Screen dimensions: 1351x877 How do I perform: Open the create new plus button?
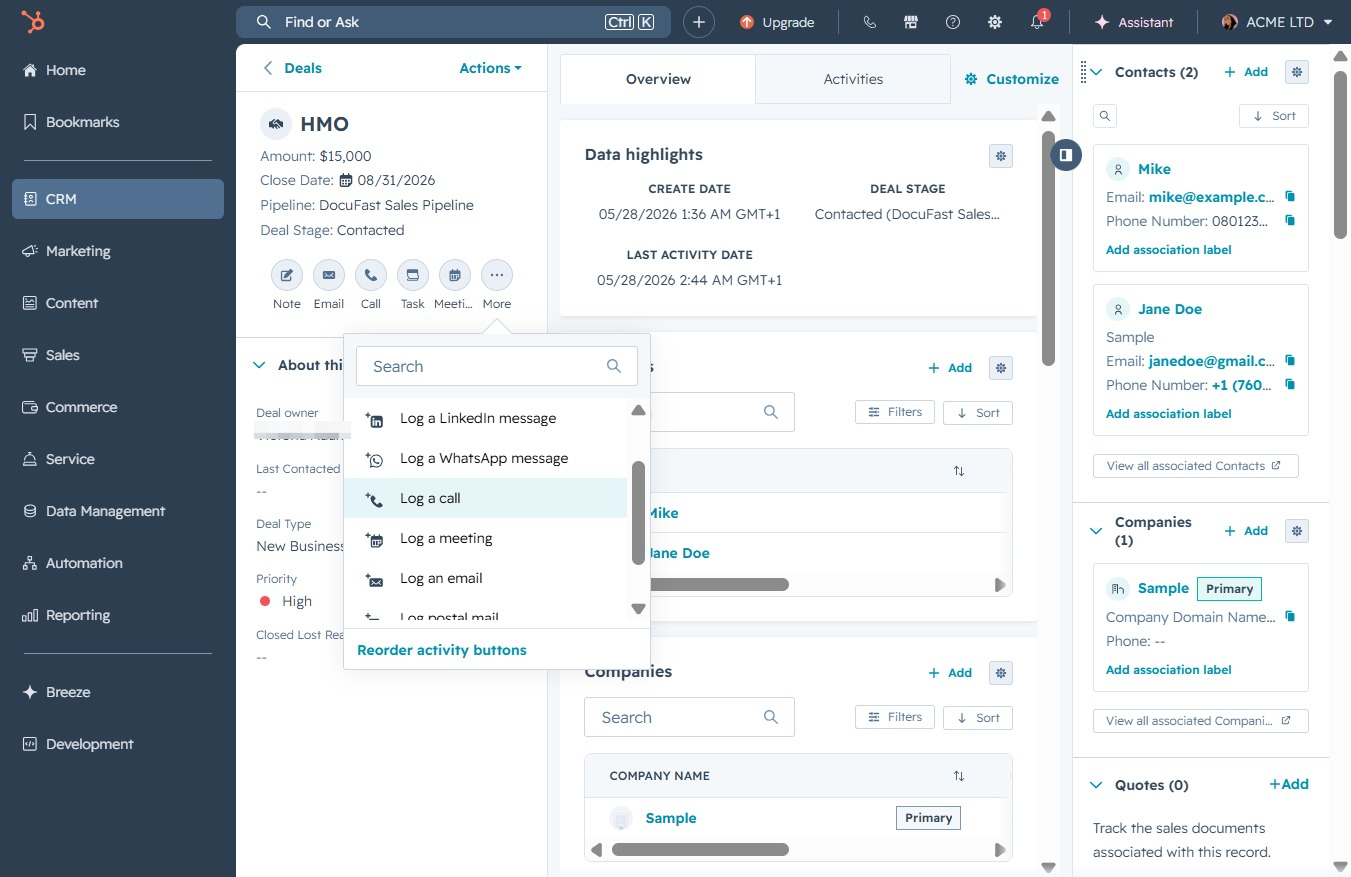point(699,22)
